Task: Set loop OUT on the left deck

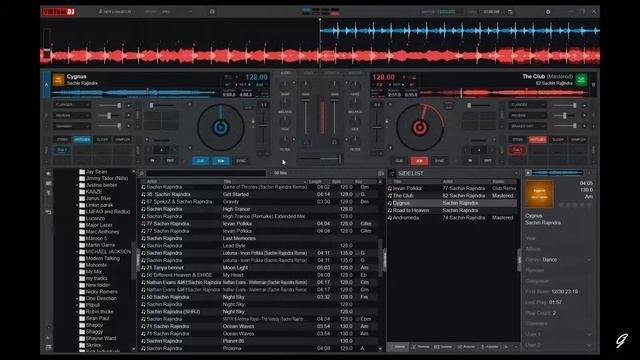Action: (170, 161)
